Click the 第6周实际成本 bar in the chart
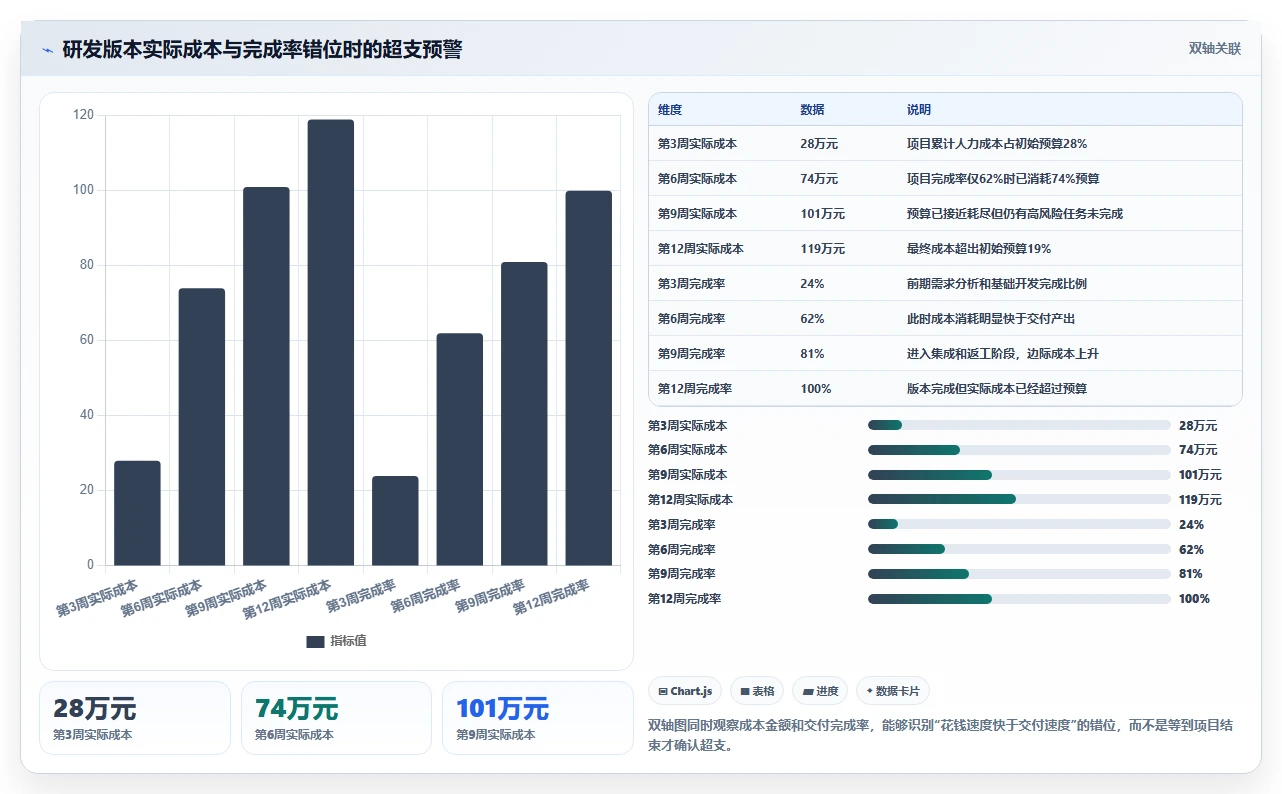The width and height of the screenshot is (1282, 794). [x=202, y=427]
